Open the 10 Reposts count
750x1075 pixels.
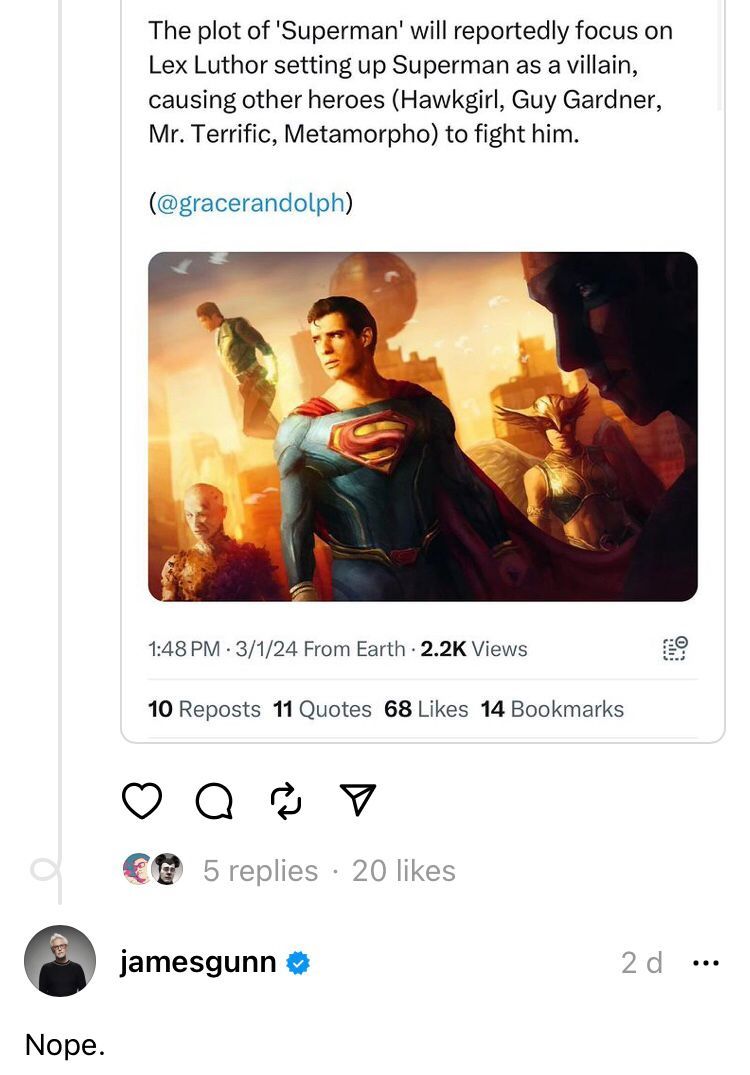pyautogui.click(x=204, y=709)
